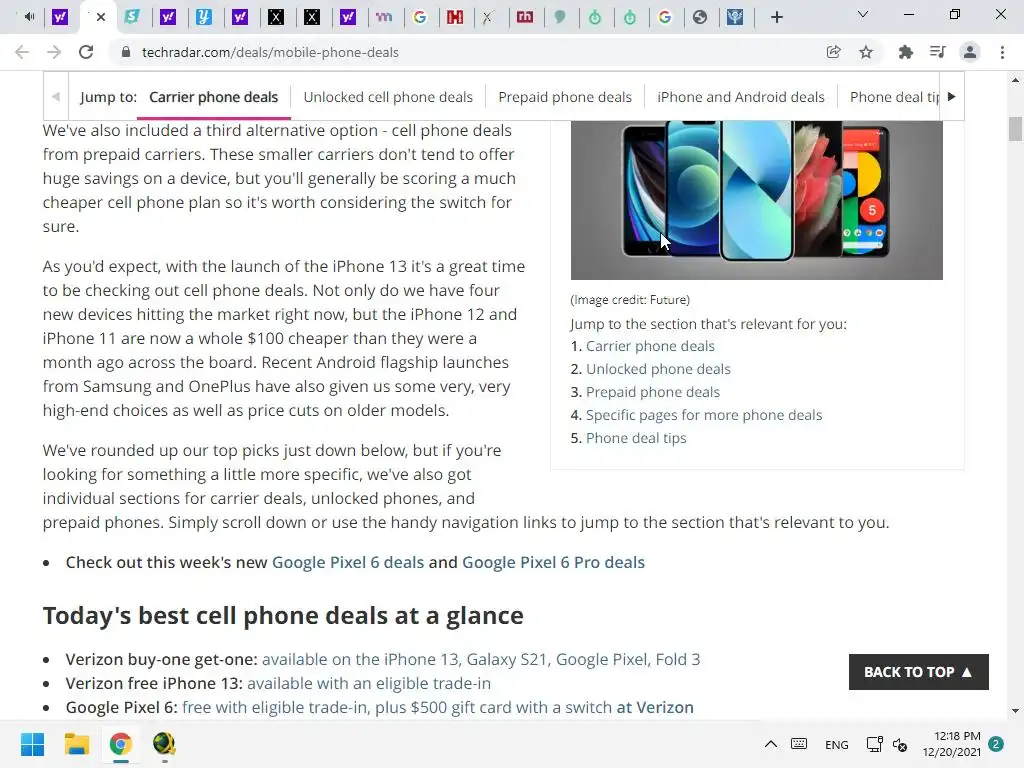1024x768 pixels.
Task: Click the scrollbar down arrow
Action: (1015, 711)
